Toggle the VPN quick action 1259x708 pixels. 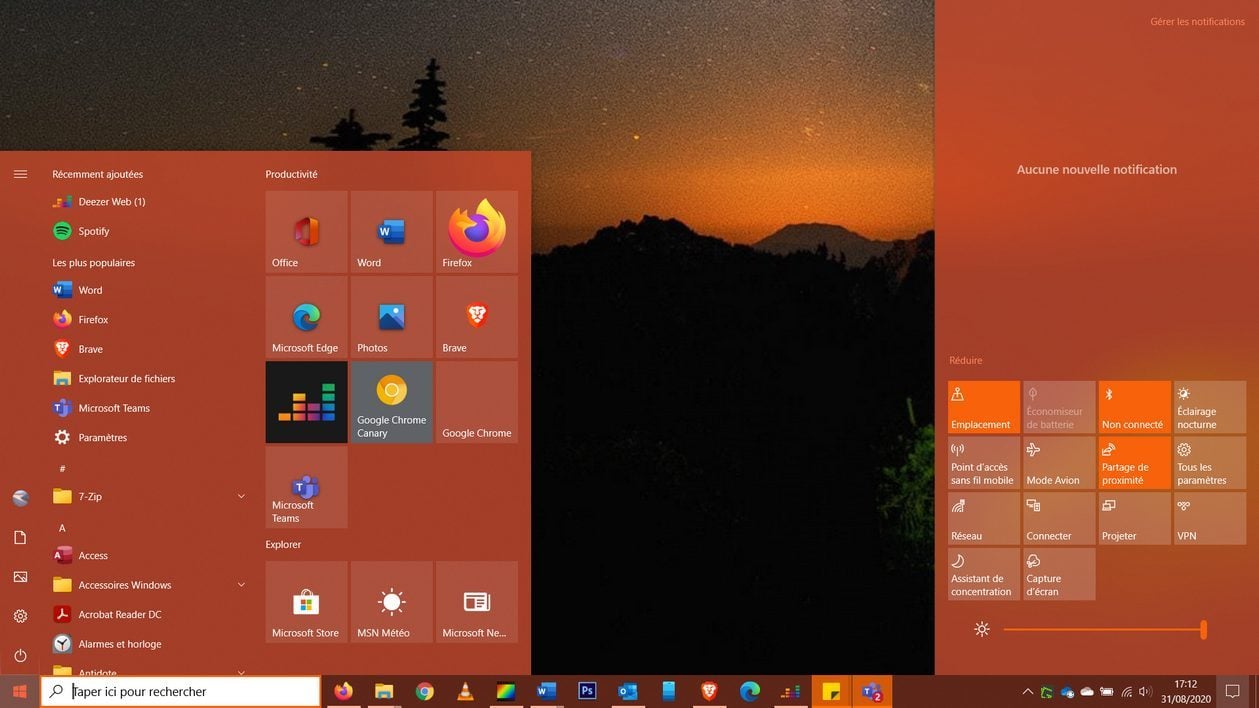(1210, 518)
